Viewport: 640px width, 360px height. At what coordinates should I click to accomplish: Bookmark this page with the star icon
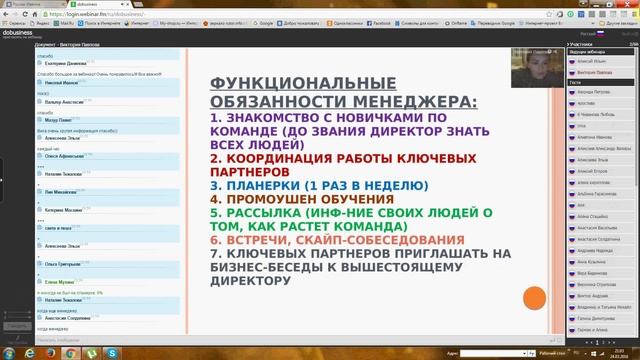tap(549, 14)
